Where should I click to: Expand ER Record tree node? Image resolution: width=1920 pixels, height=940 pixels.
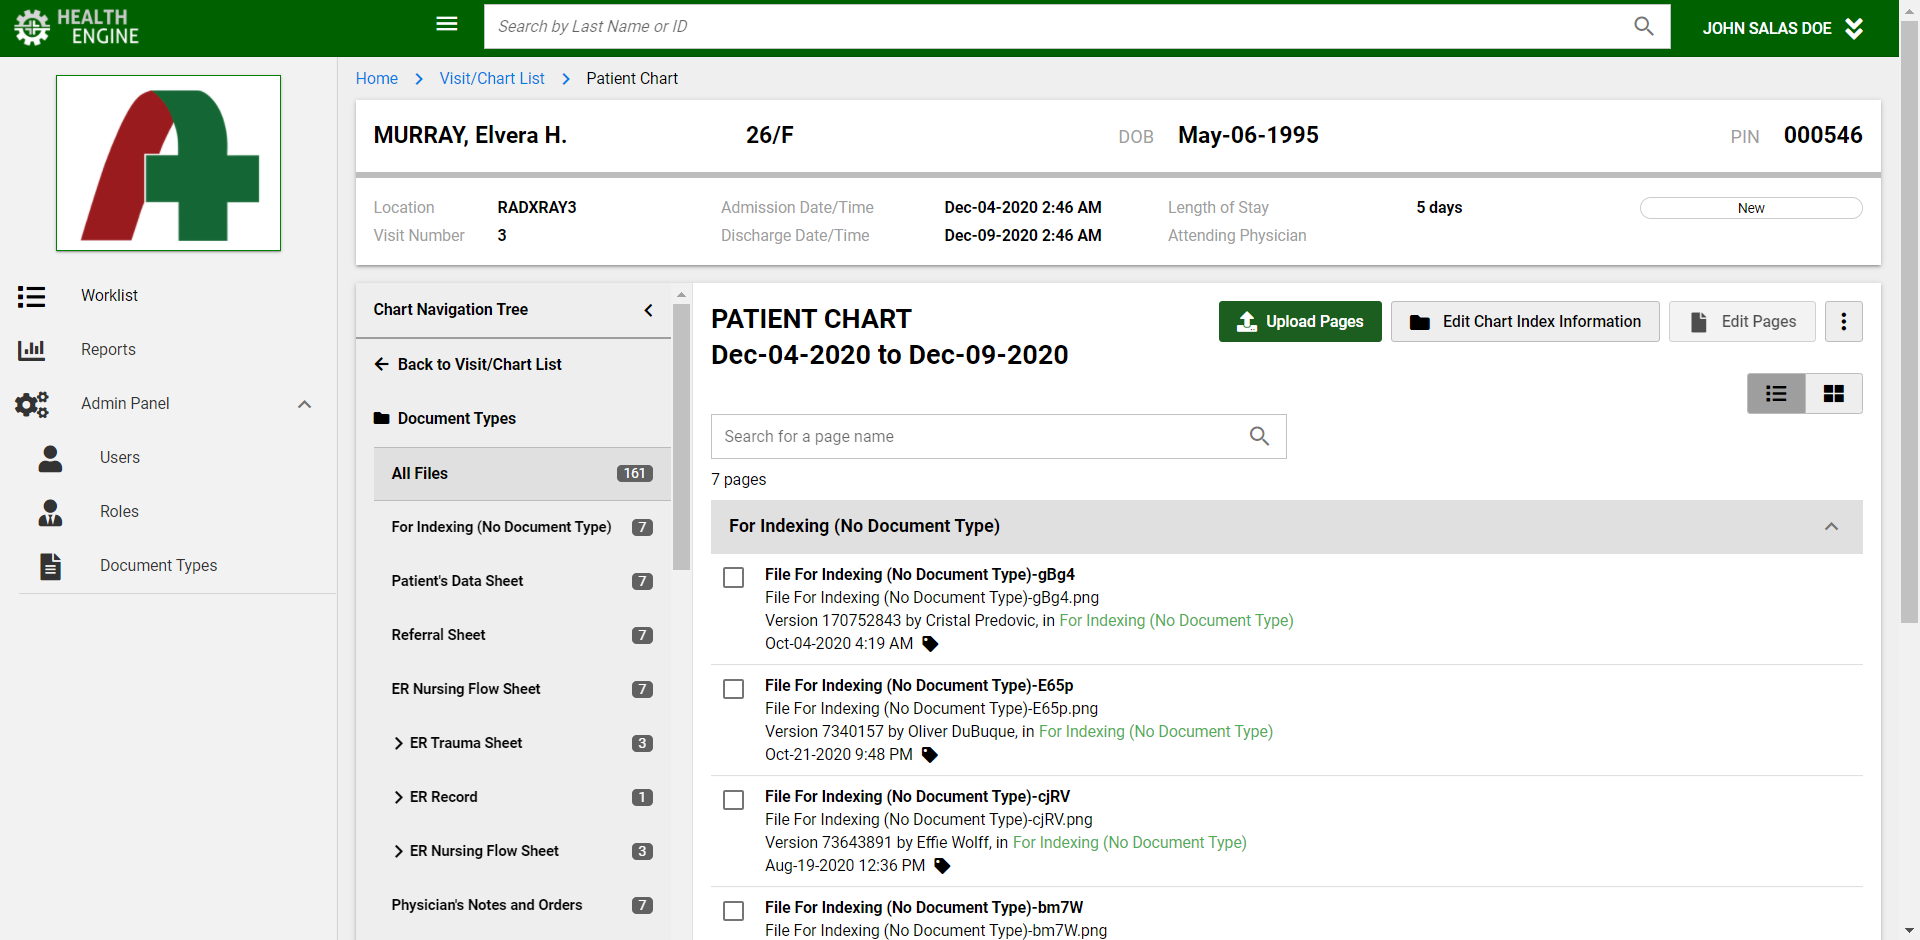398,798
